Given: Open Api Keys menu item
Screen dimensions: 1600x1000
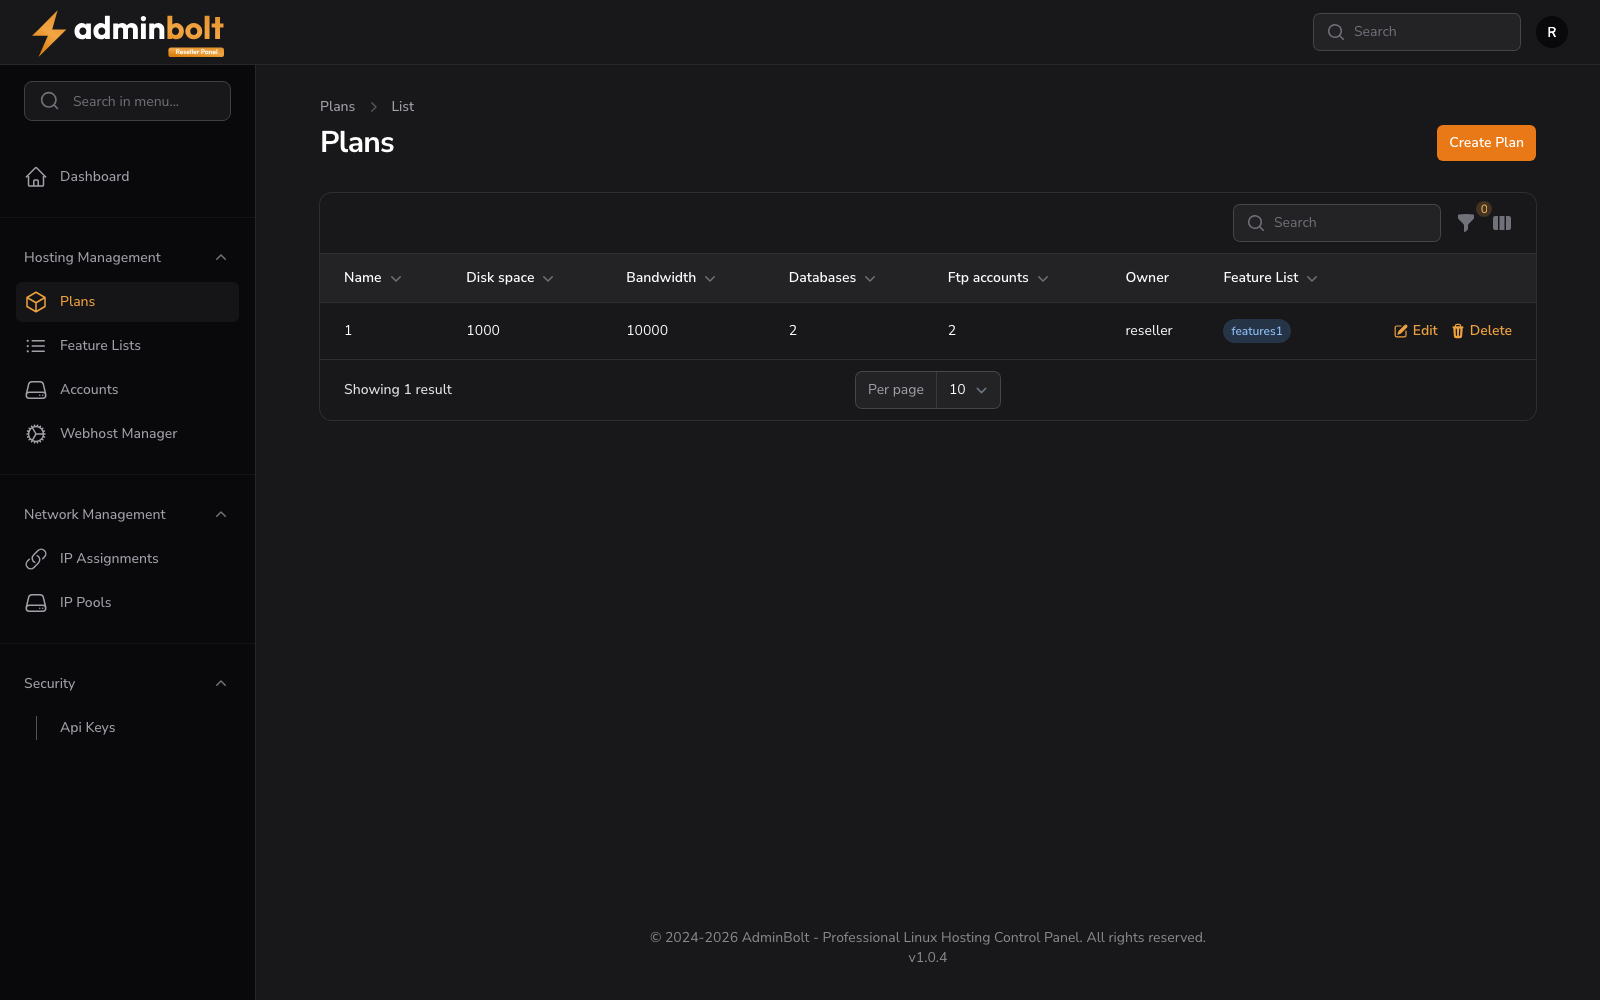Looking at the screenshot, I should (x=127, y=728).
